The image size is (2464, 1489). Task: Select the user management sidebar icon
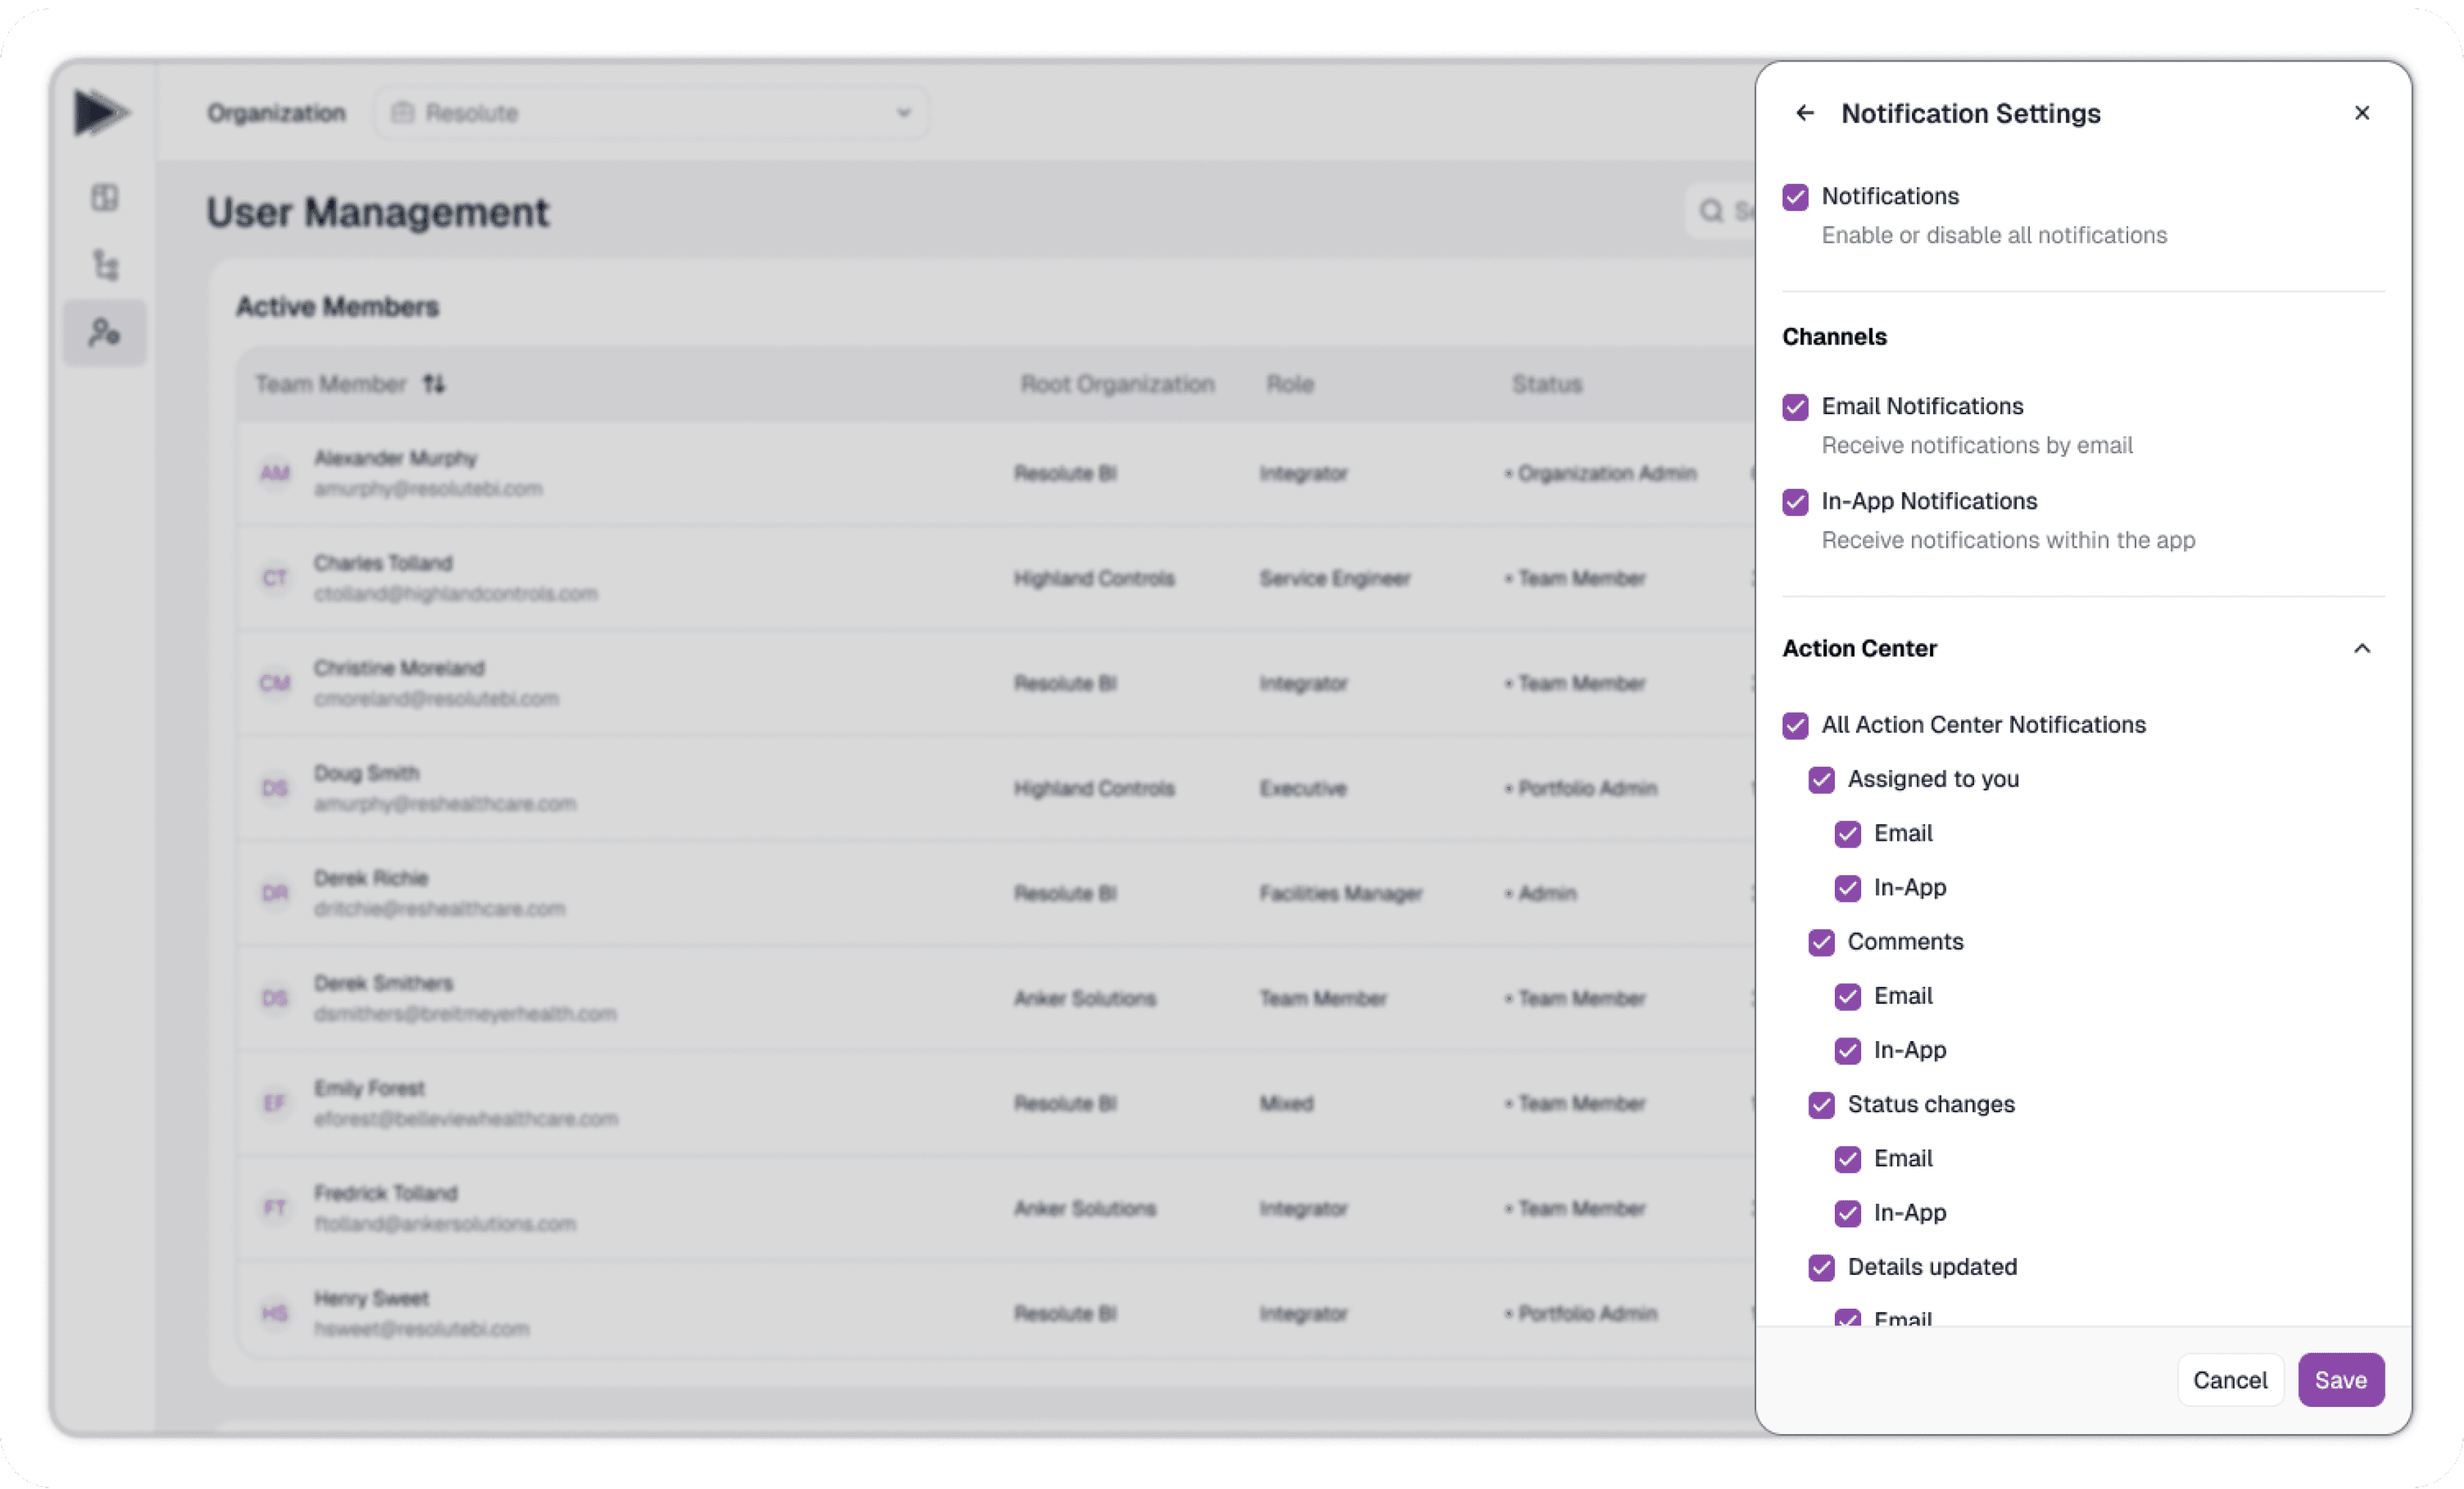104,333
